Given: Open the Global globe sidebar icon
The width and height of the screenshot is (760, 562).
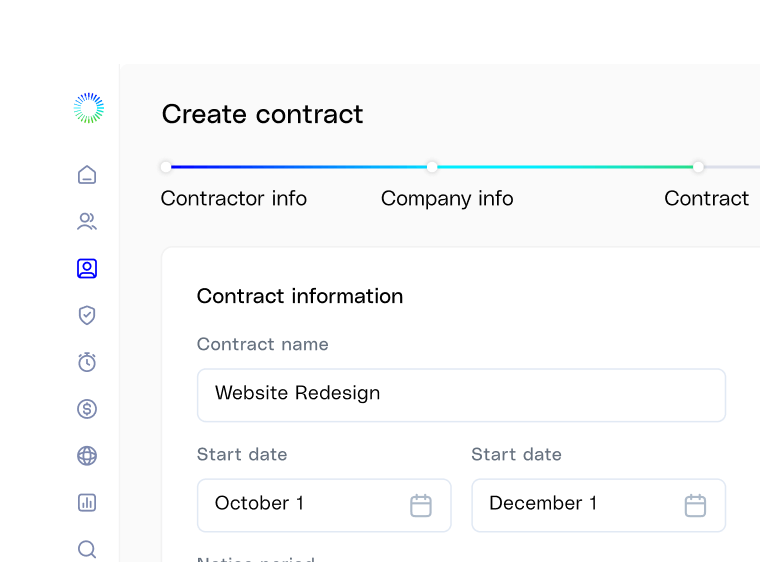Looking at the screenshot, I should 87,456.
